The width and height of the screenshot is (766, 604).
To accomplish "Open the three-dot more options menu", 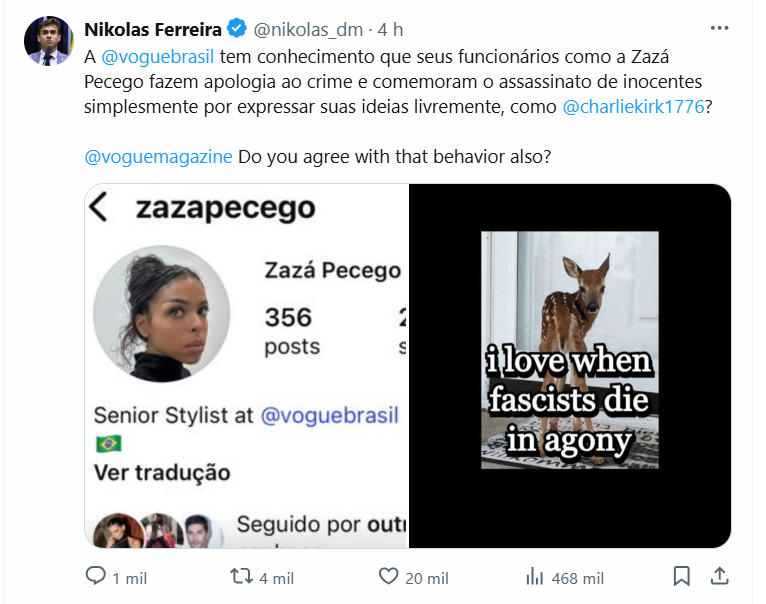I will point(720,28).
